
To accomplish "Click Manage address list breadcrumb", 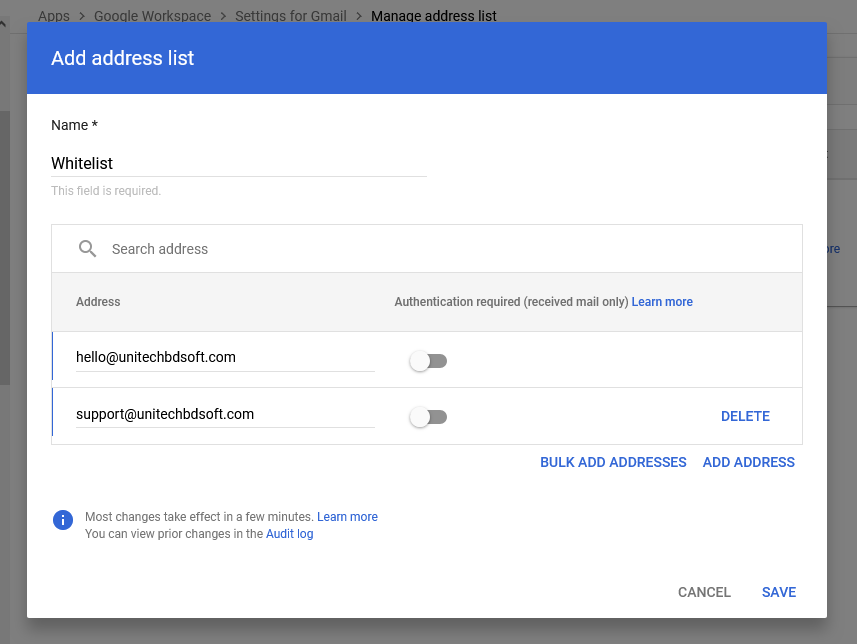I will pyautogui.click(x=433, y=16).
